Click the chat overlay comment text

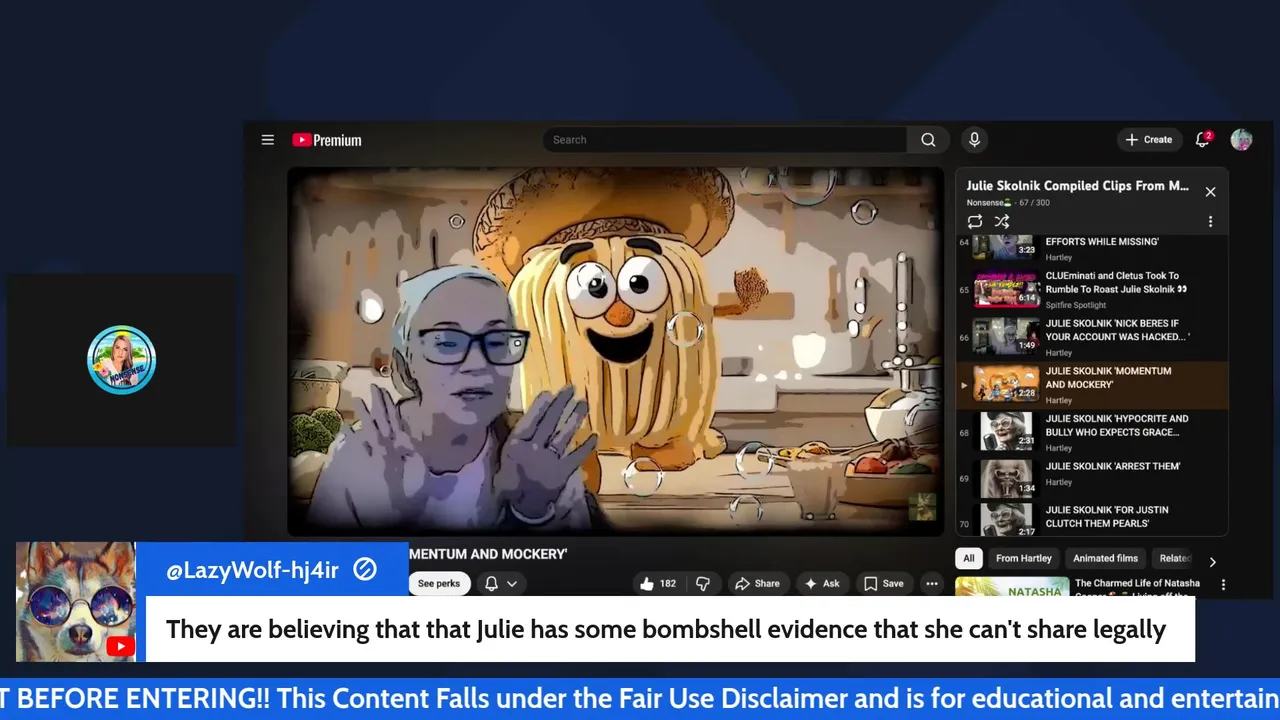(666, 629)
